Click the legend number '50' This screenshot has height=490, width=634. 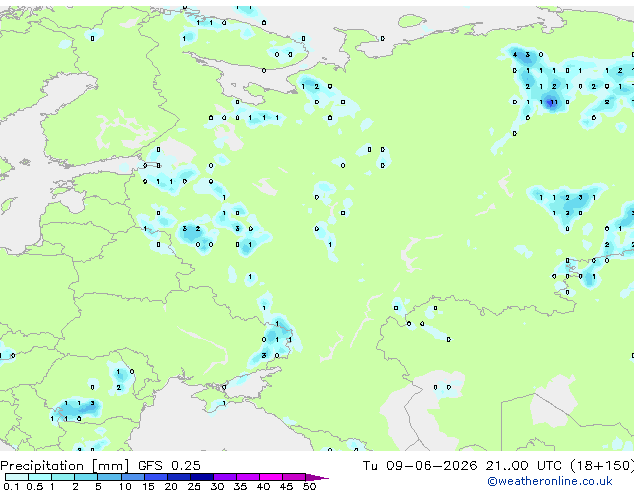coord(309,486)
